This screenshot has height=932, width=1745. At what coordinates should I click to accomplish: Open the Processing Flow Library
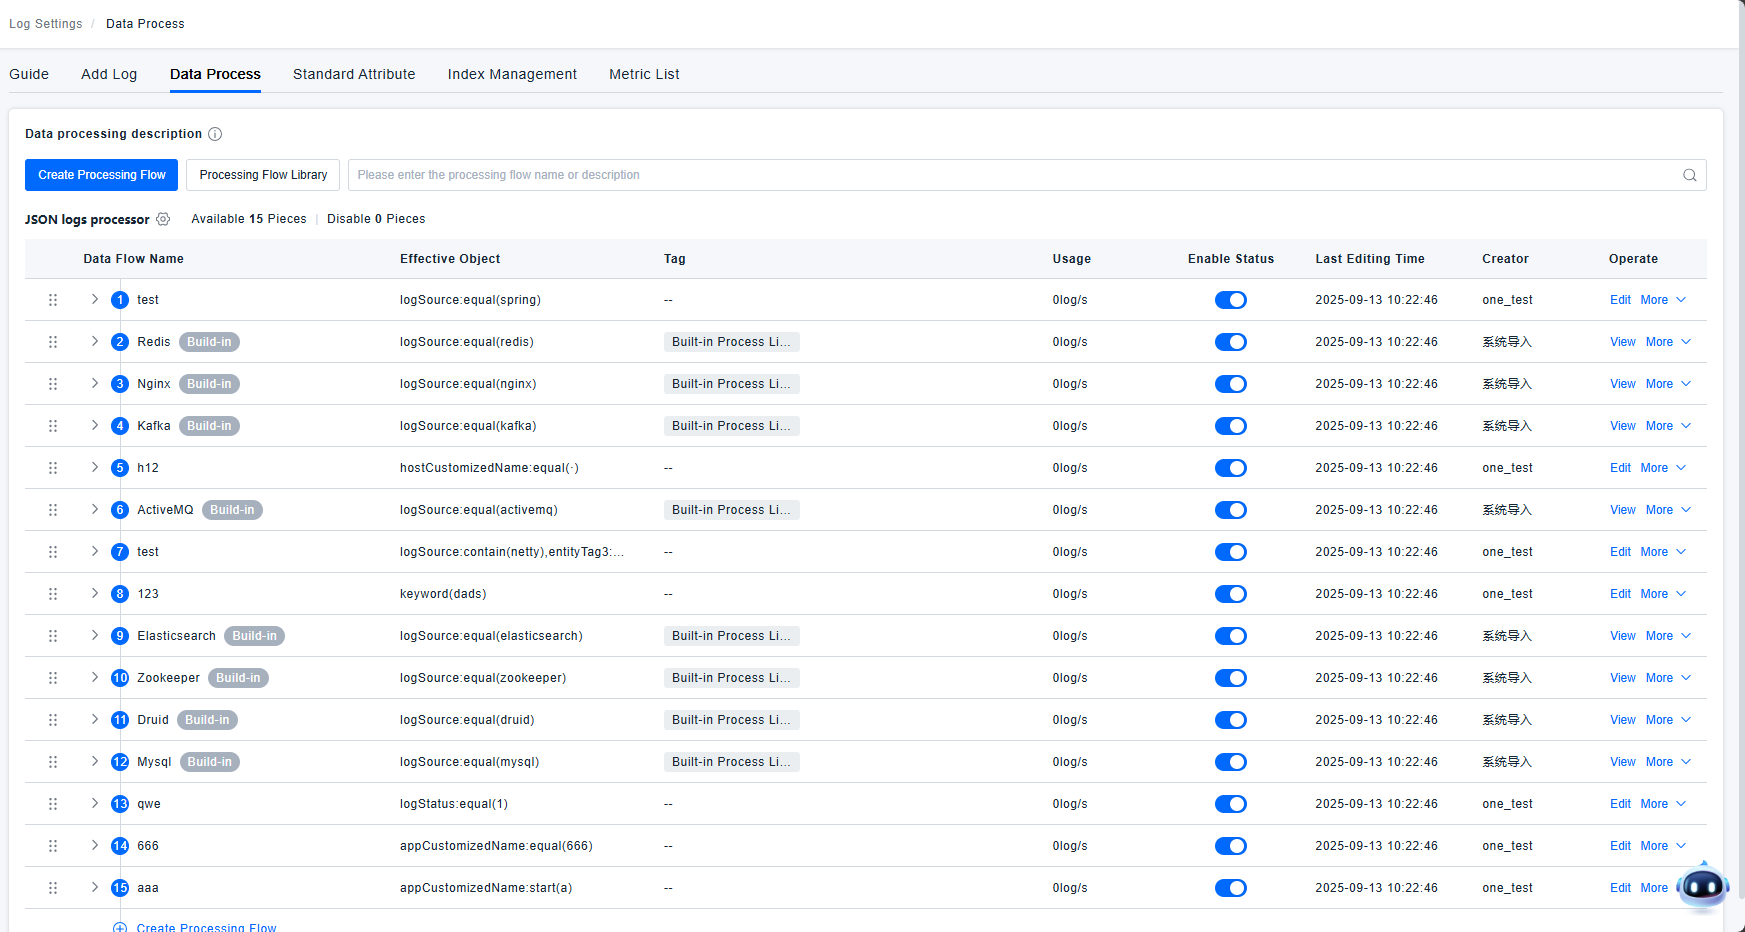point(263,175)
